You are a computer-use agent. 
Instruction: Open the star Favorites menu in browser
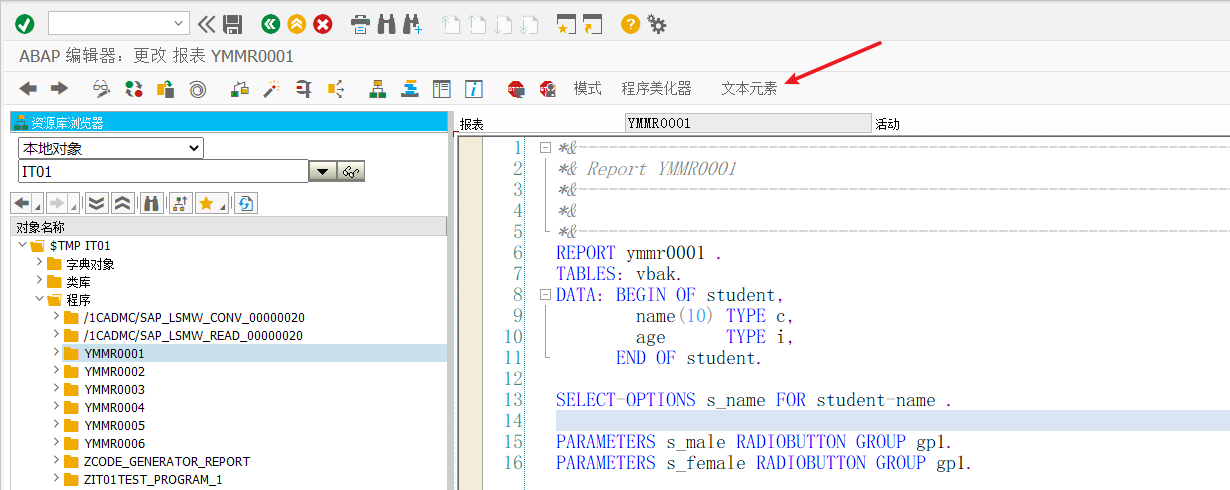tap(211, 203)
